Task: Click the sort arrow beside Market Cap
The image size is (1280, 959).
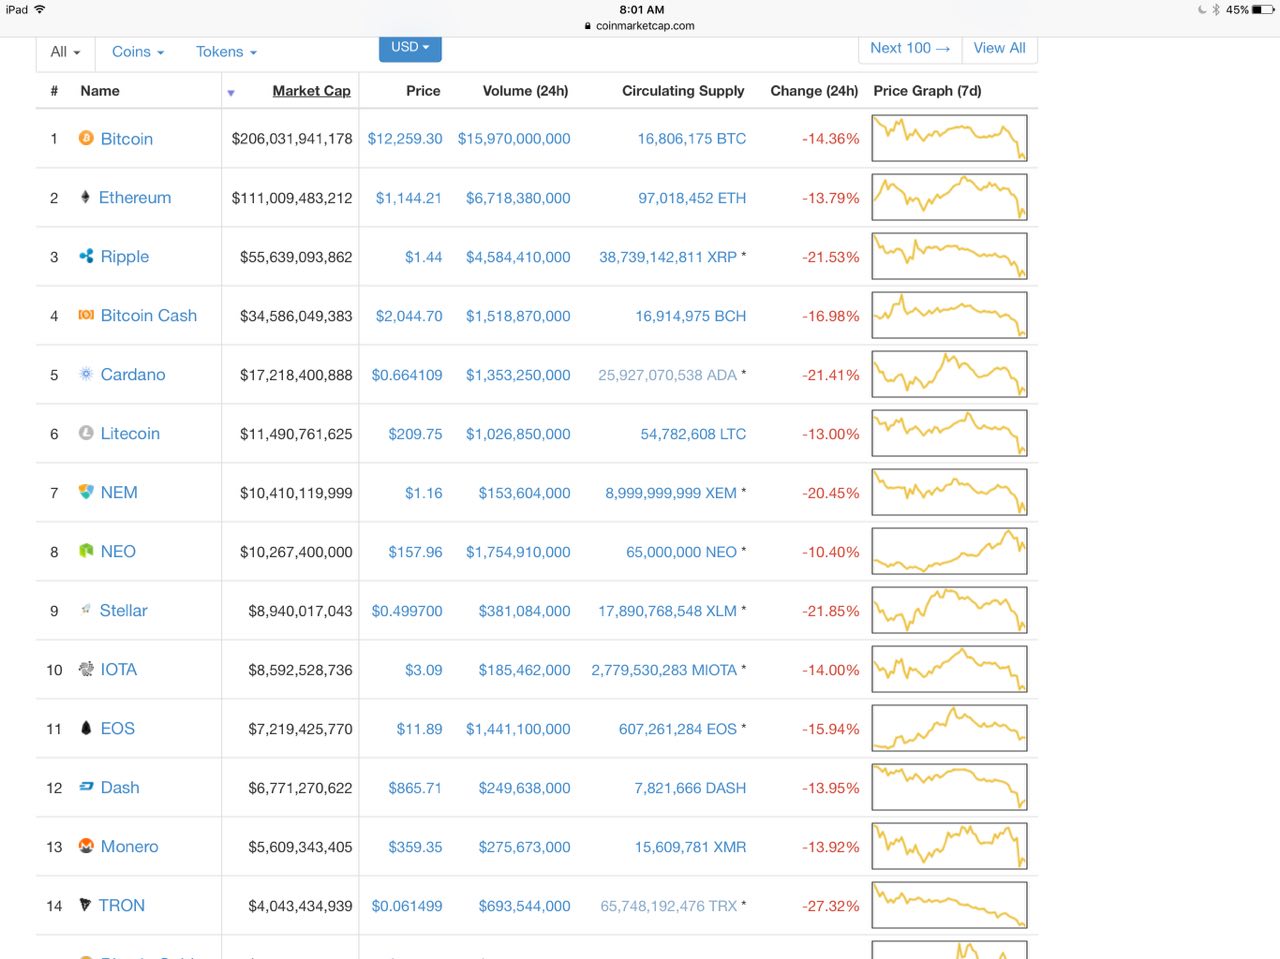Action: point(231,93)
